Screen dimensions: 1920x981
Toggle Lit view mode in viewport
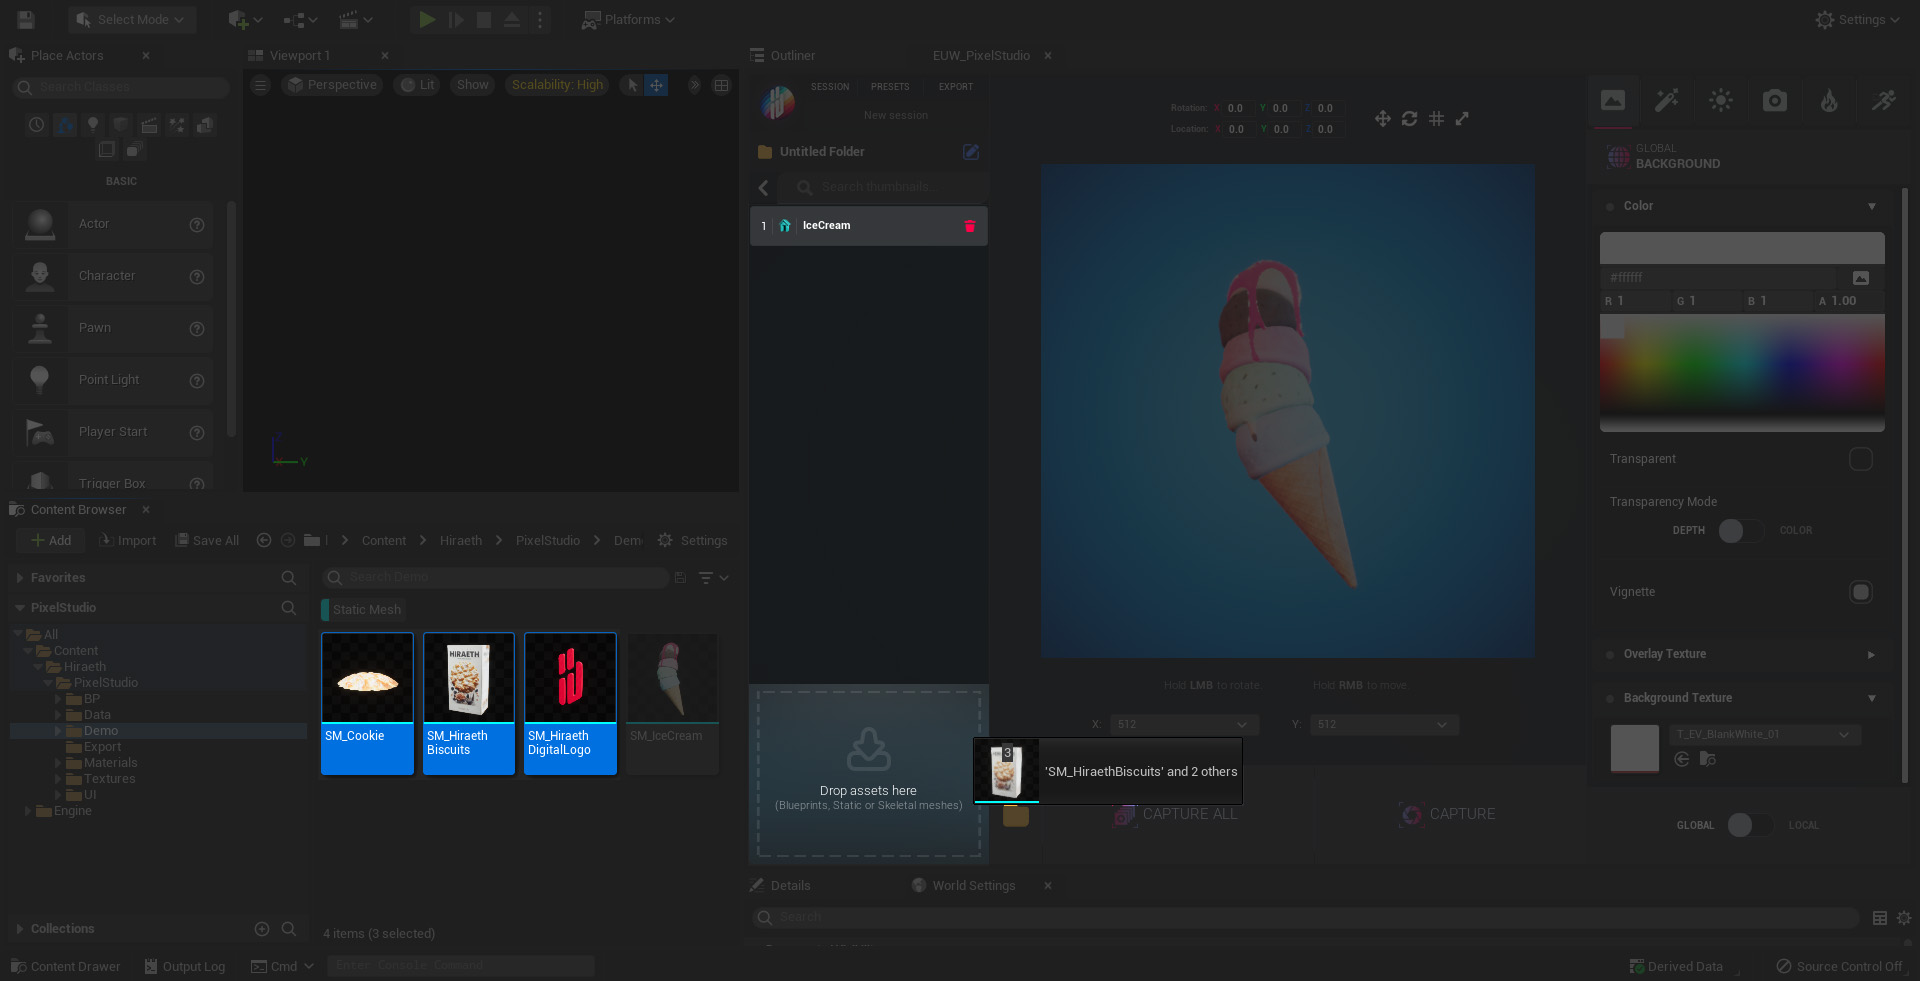click(418, 85)
